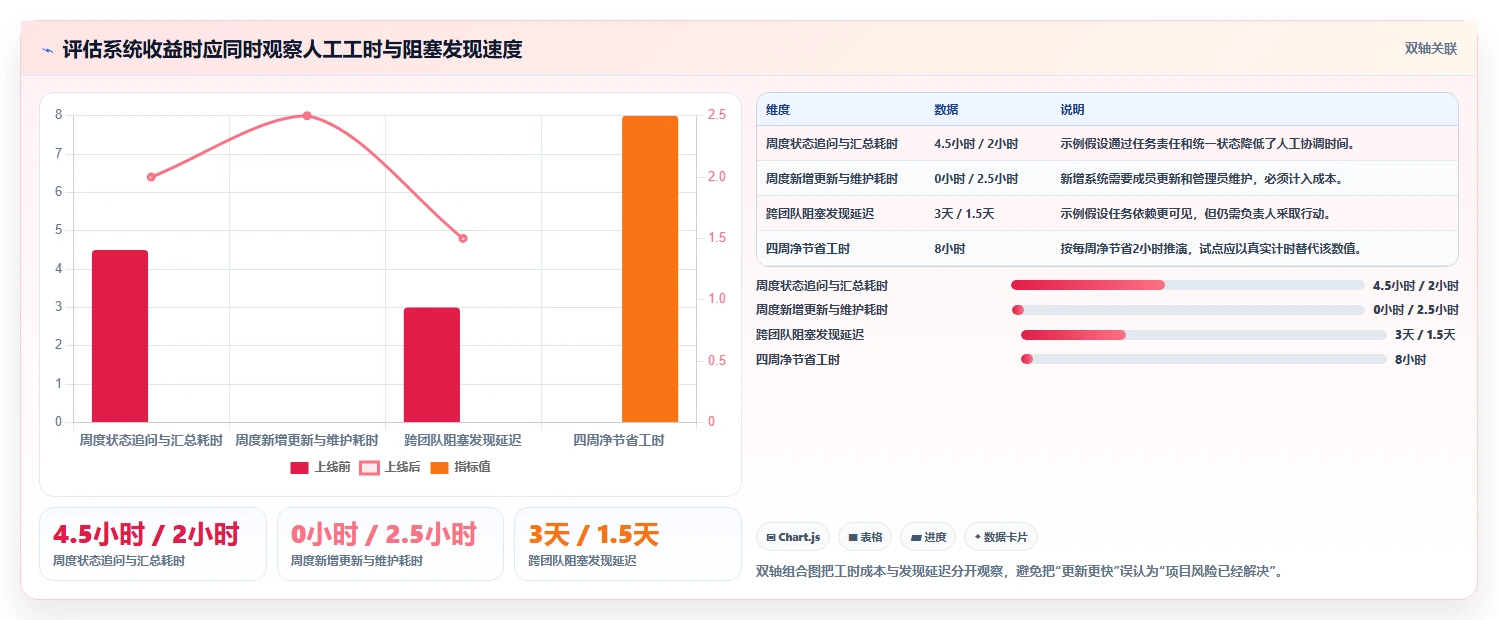Click the 表格 tag chip

(864, 537)
